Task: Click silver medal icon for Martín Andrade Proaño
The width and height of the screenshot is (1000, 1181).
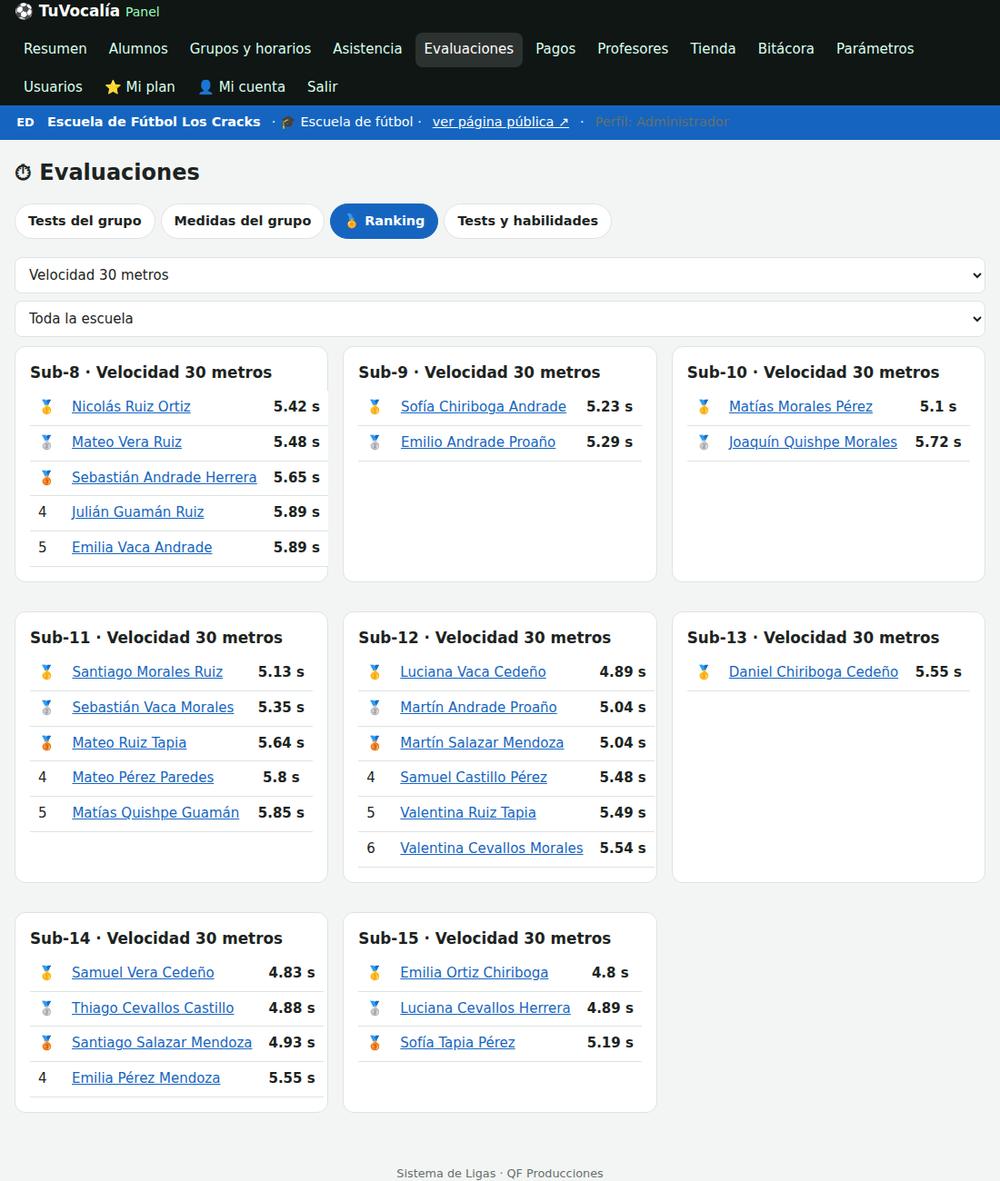Action: [x=375, y=707]
